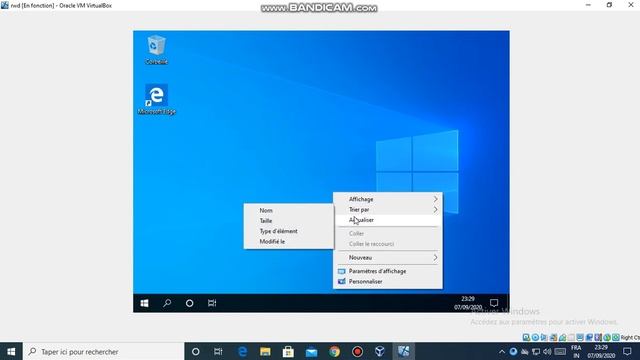The height and width of the screenshot is (360, 640).
Task: Sort desktop icons by Nom
Action: [289, 210]
